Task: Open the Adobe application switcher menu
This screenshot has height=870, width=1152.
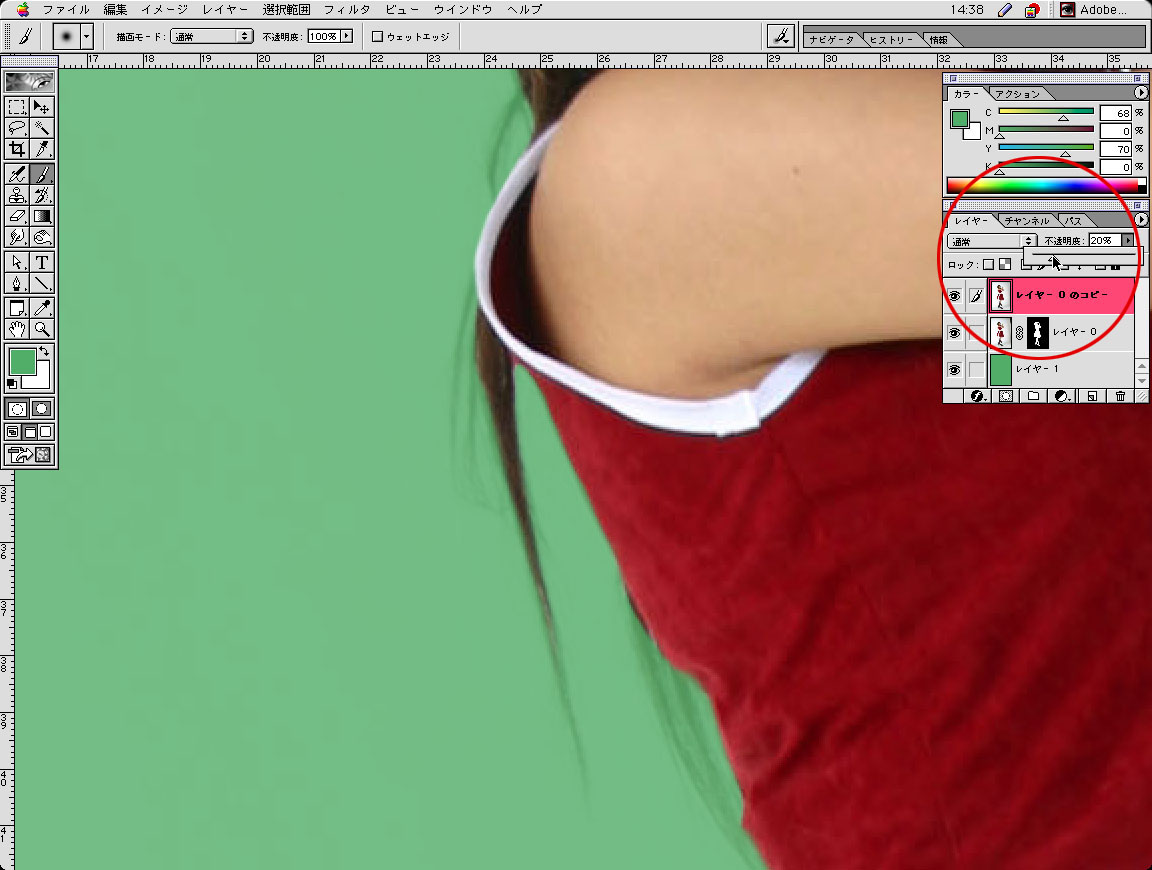Action: click(x=1093, y=10)
